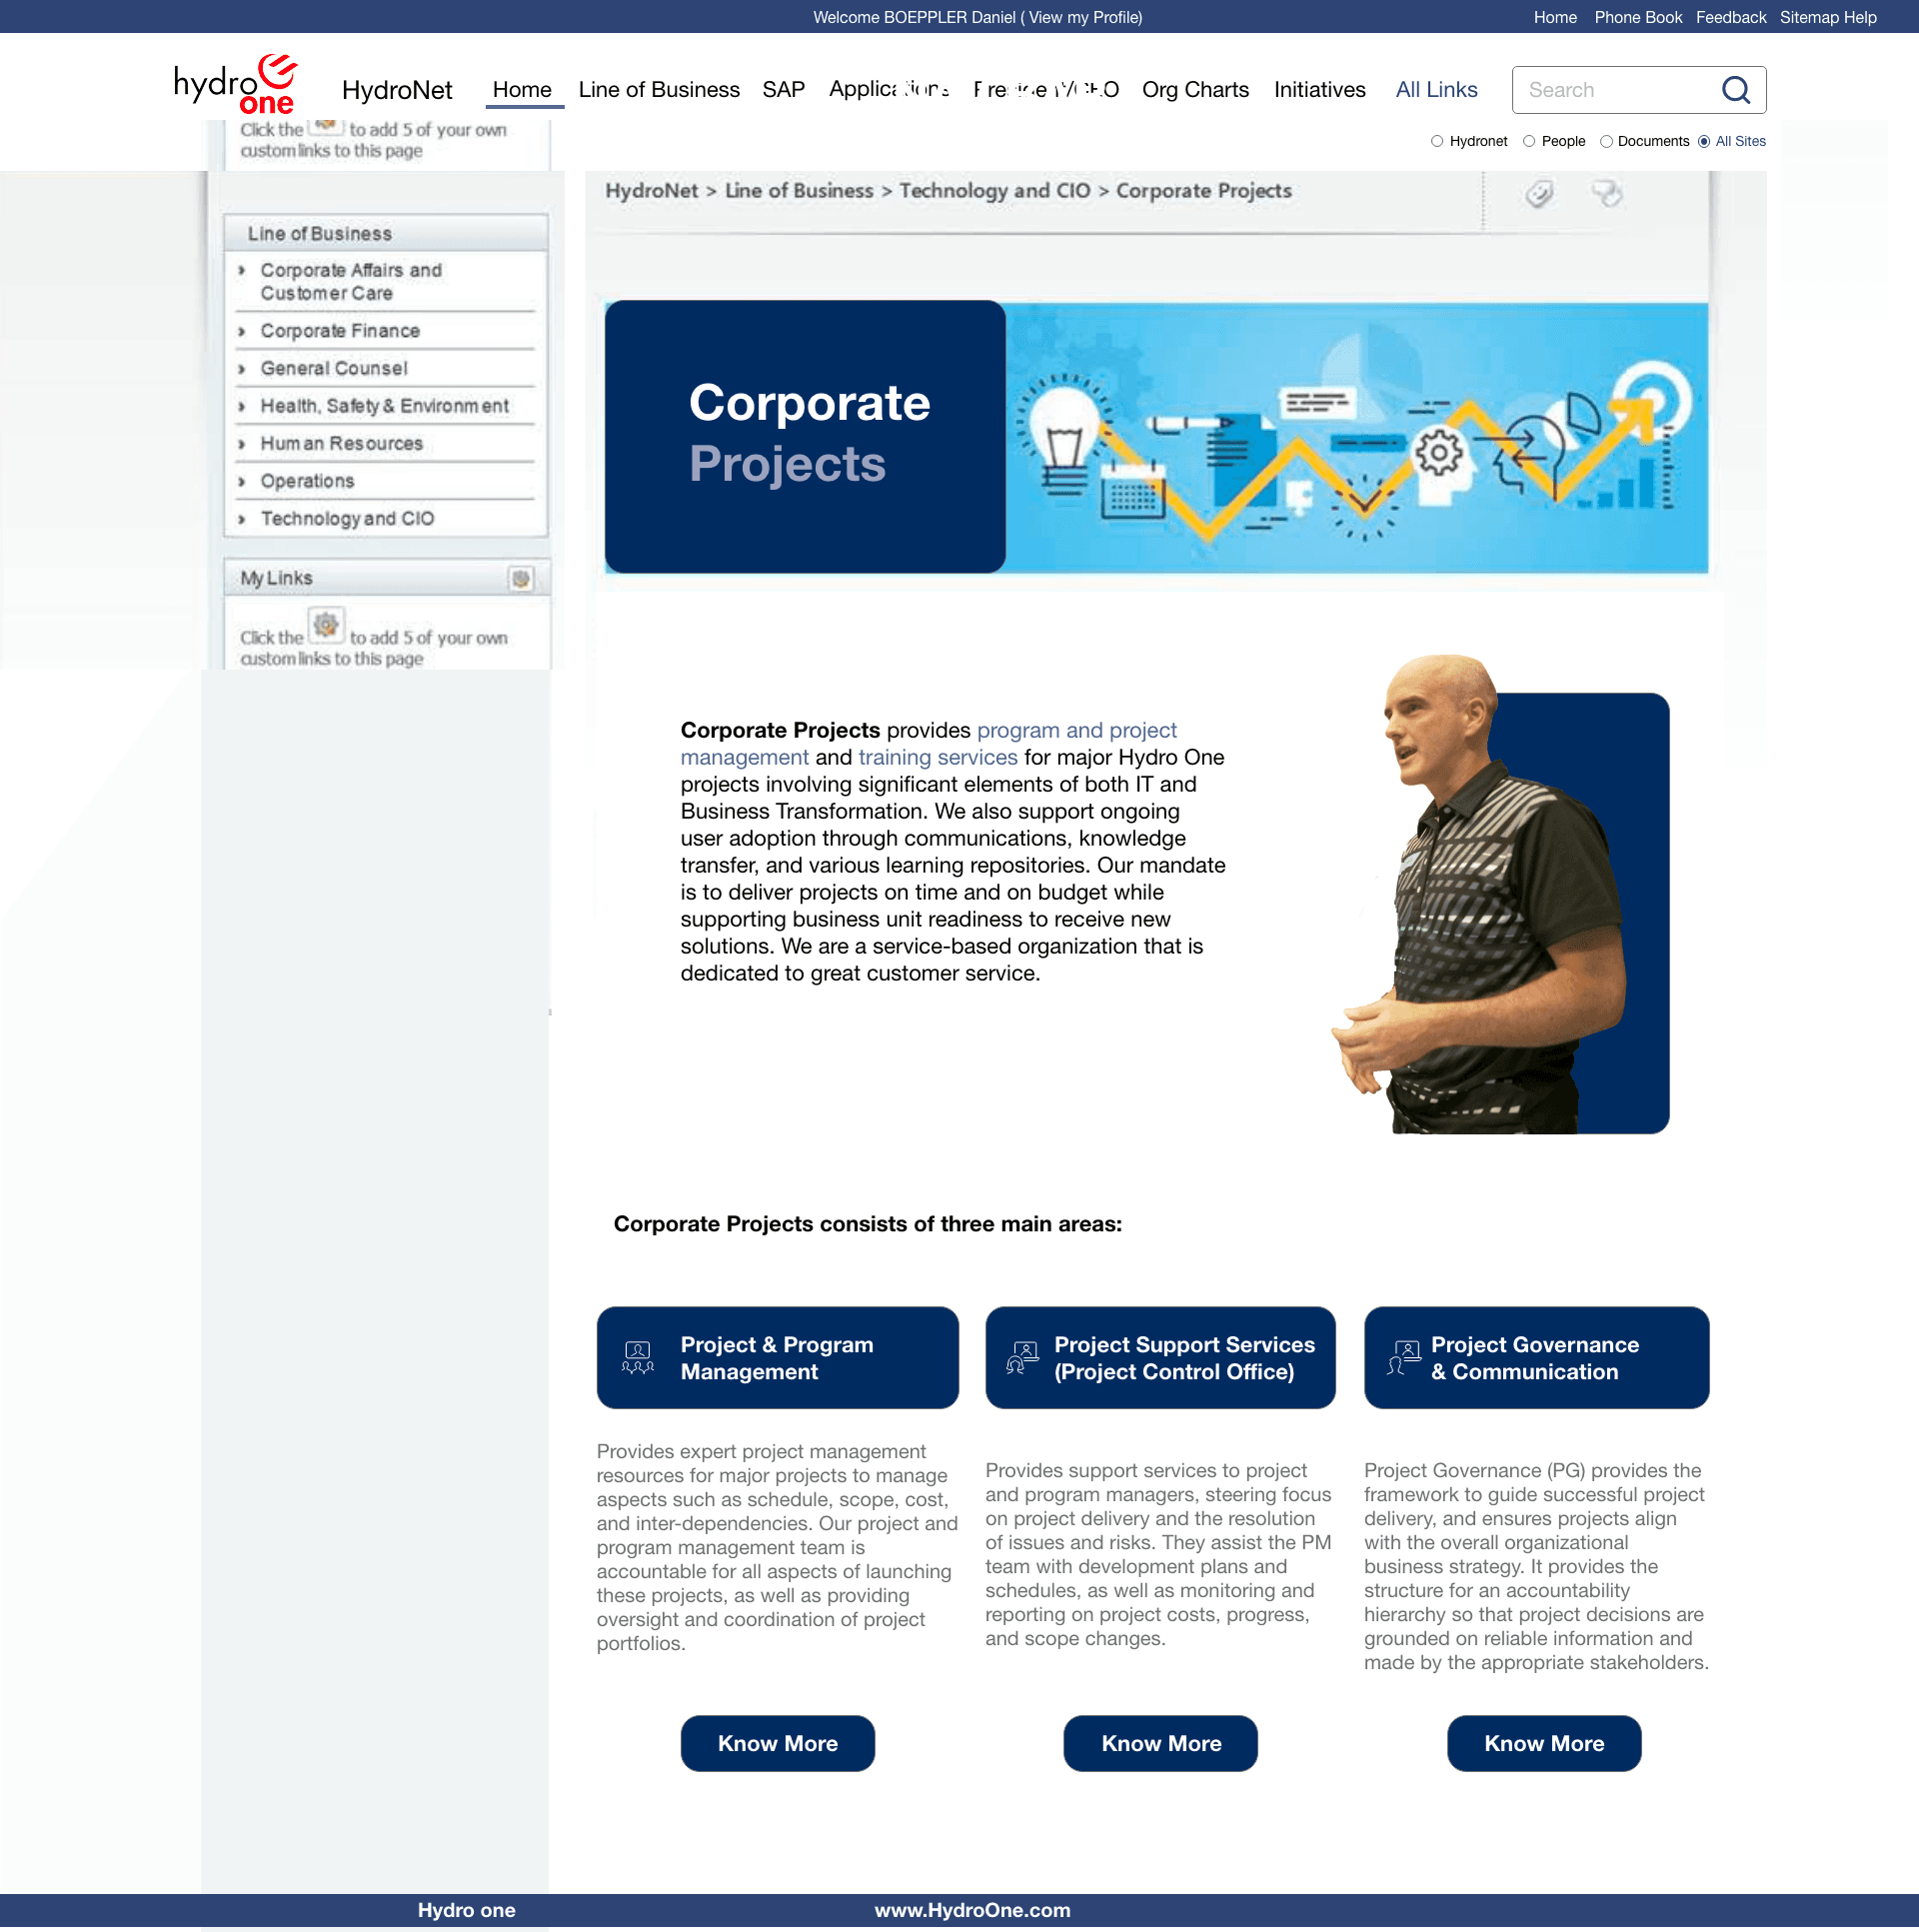Image resolution: width=1919 pixels, height=1932 pixels.
Task: Expand Health, Safety & Environment arrow
Action: [x=242, y=406]
